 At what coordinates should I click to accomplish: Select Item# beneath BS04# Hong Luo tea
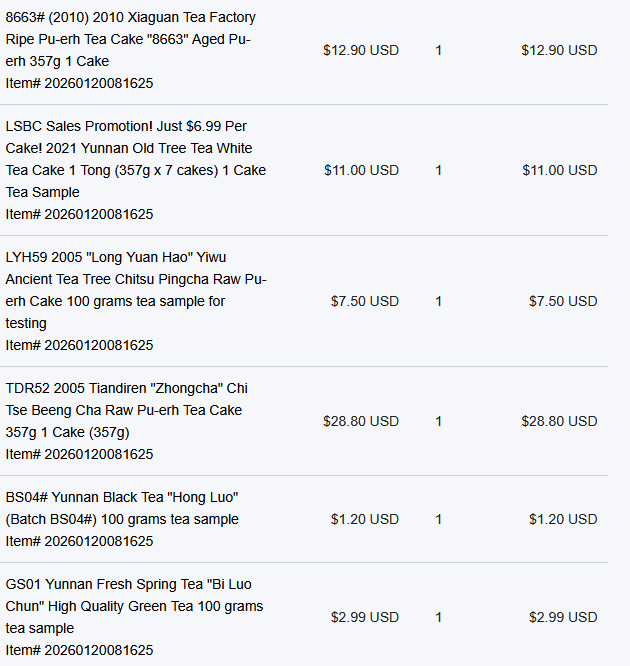point(79,541)
